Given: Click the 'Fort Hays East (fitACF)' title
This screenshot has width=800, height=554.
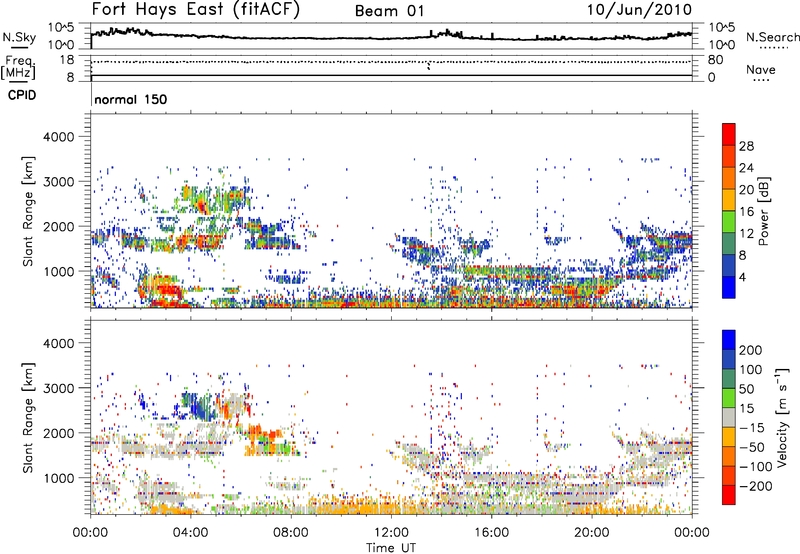Looking at the screenshot, I should coord(195,9).
